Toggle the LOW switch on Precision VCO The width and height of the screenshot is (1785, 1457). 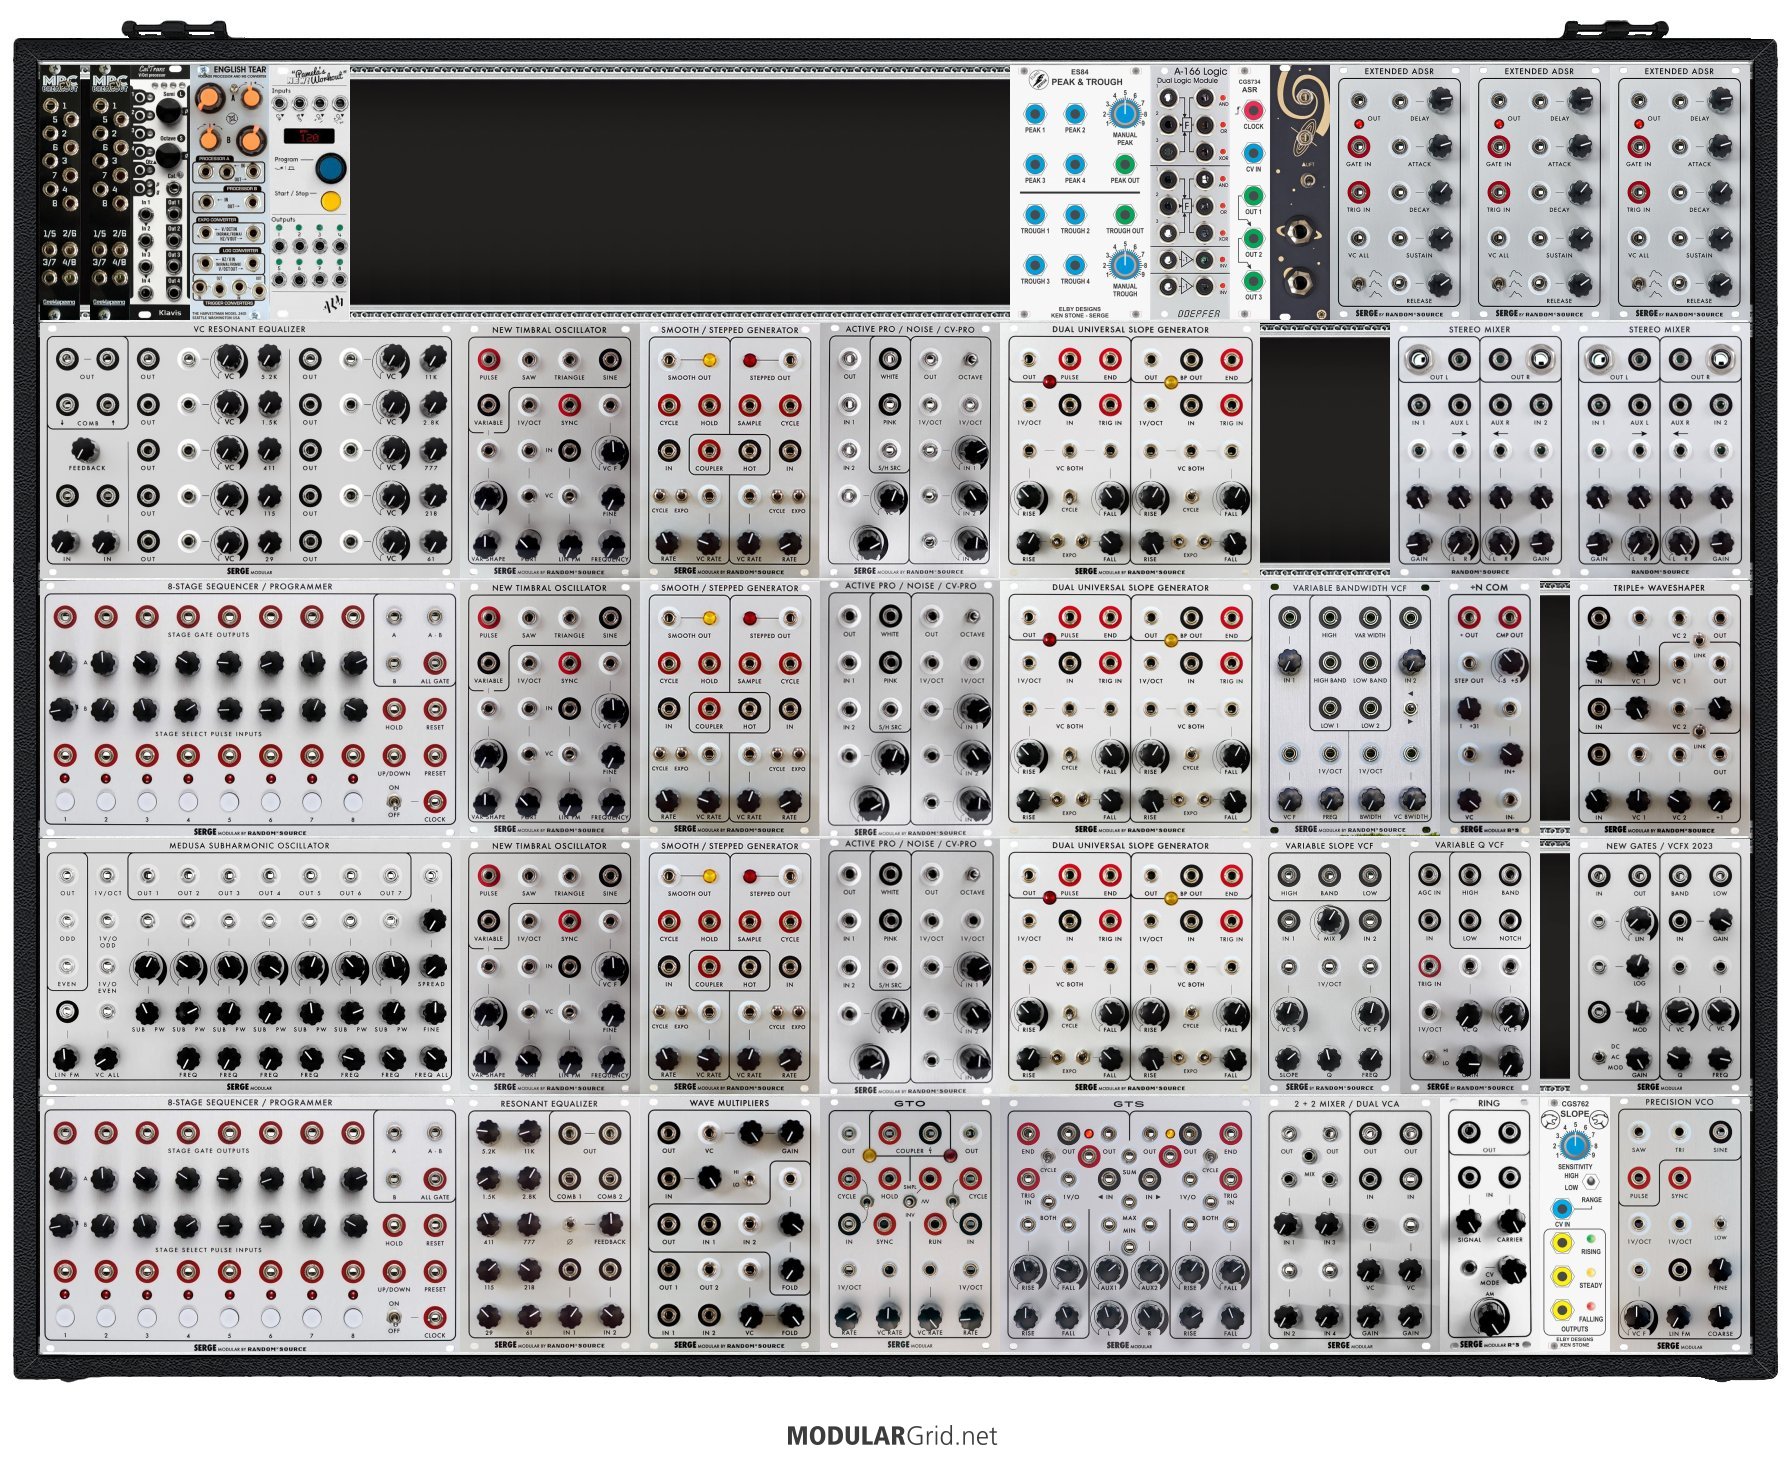(1719, 1224)
